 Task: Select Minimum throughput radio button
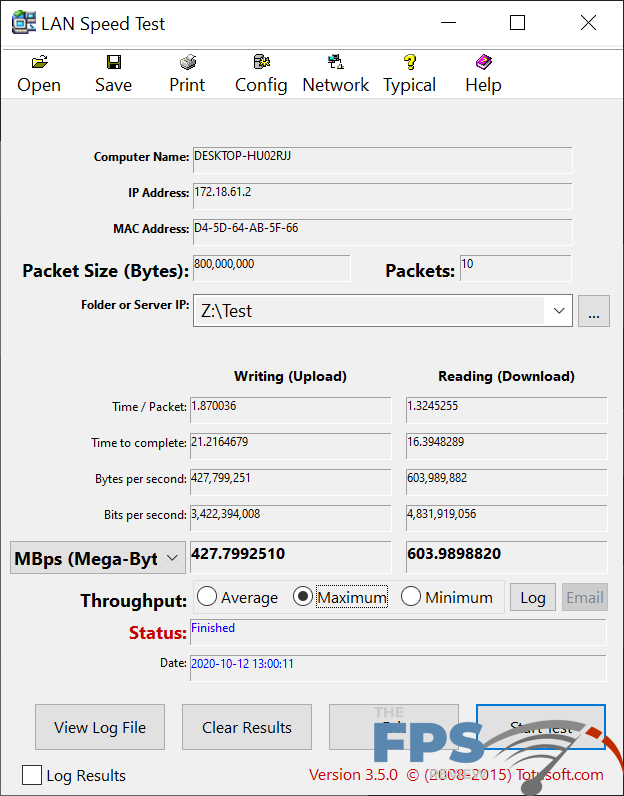coord(410,596)
